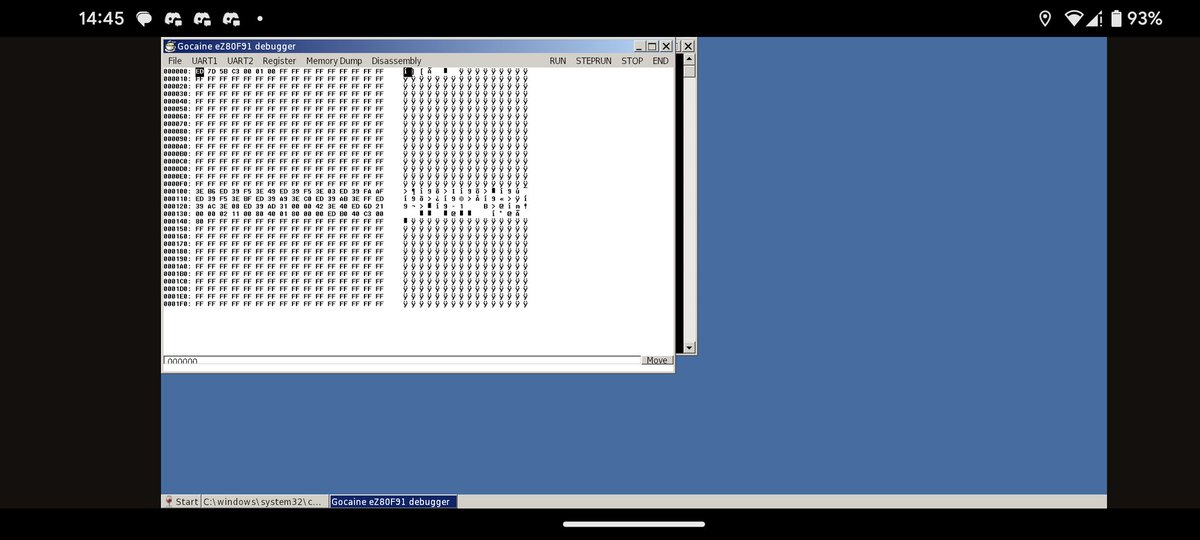This screenshot has width=1200, height=540.
Task: Open the Register menu
Action: tap(279, 61)
